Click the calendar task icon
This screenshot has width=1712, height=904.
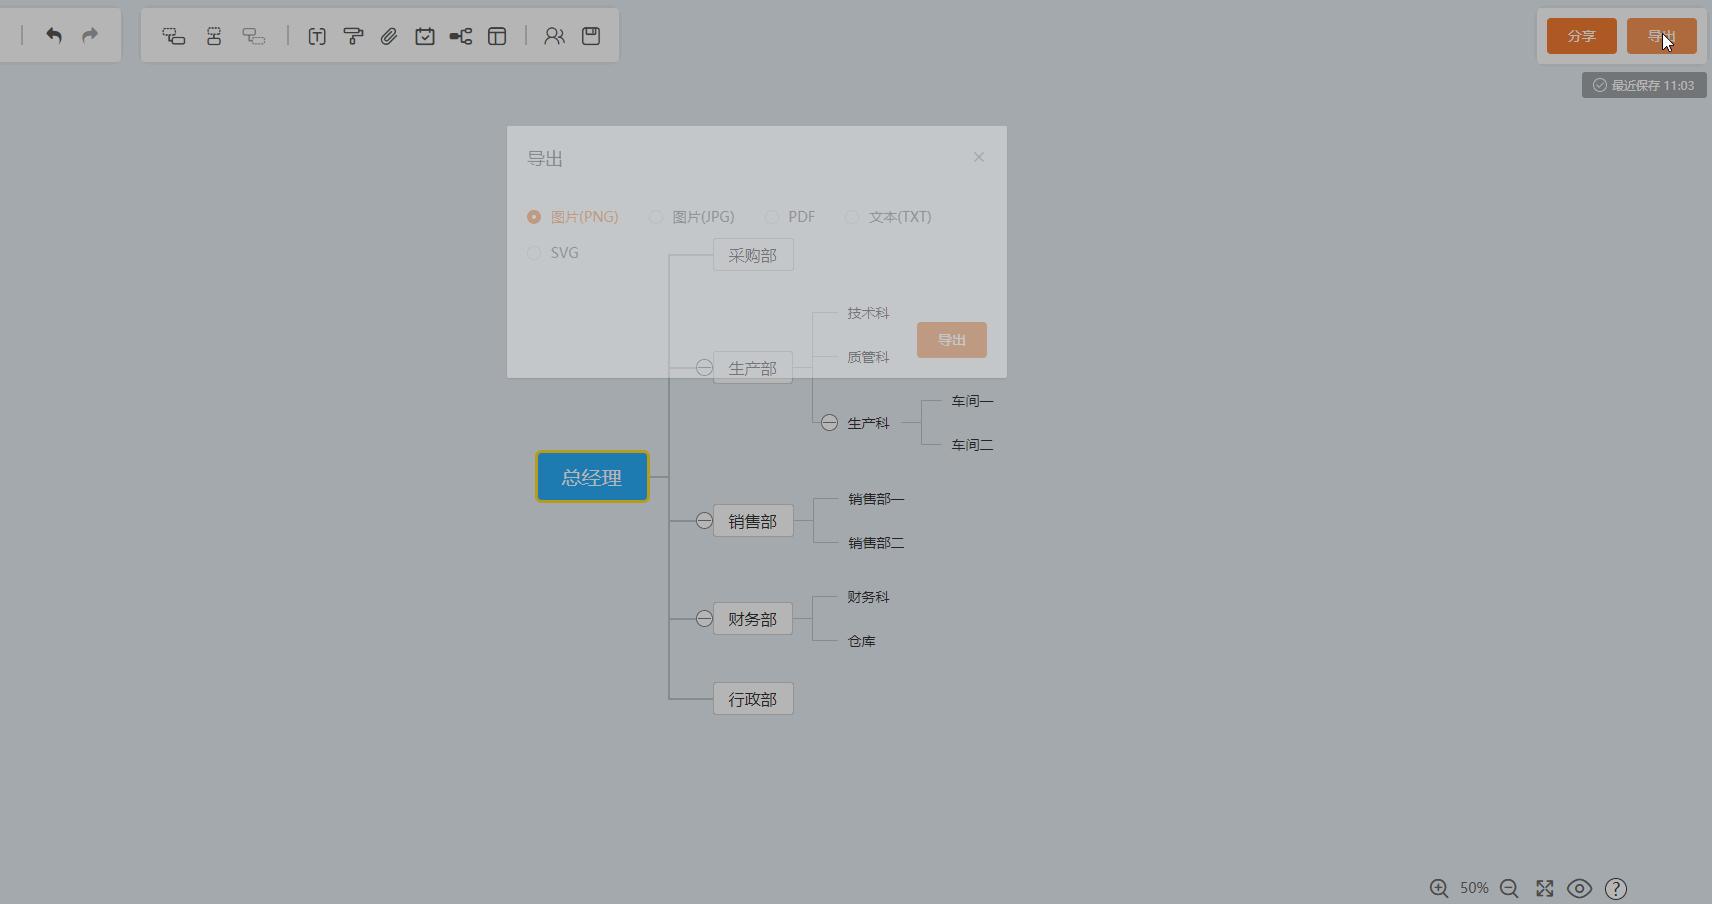pyautogui.click(x=425, y=36)
